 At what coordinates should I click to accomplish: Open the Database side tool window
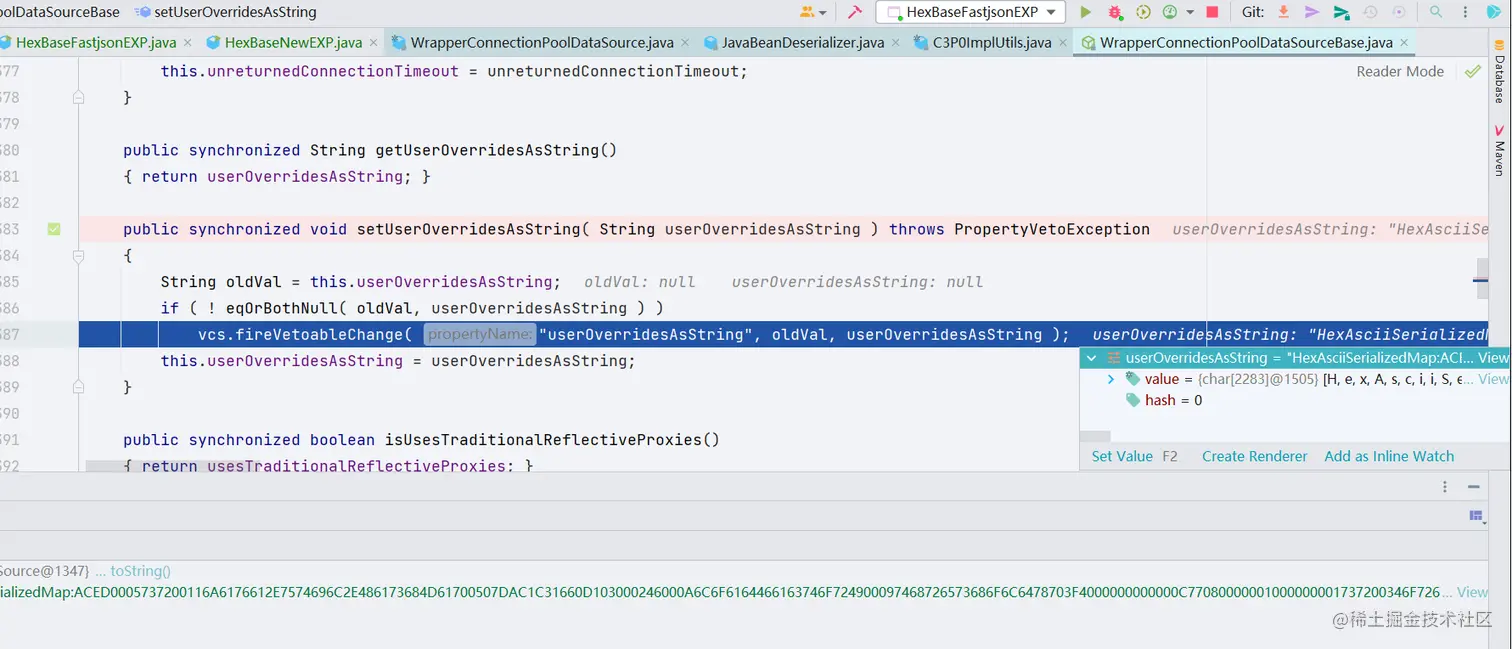pos(1499,72)
